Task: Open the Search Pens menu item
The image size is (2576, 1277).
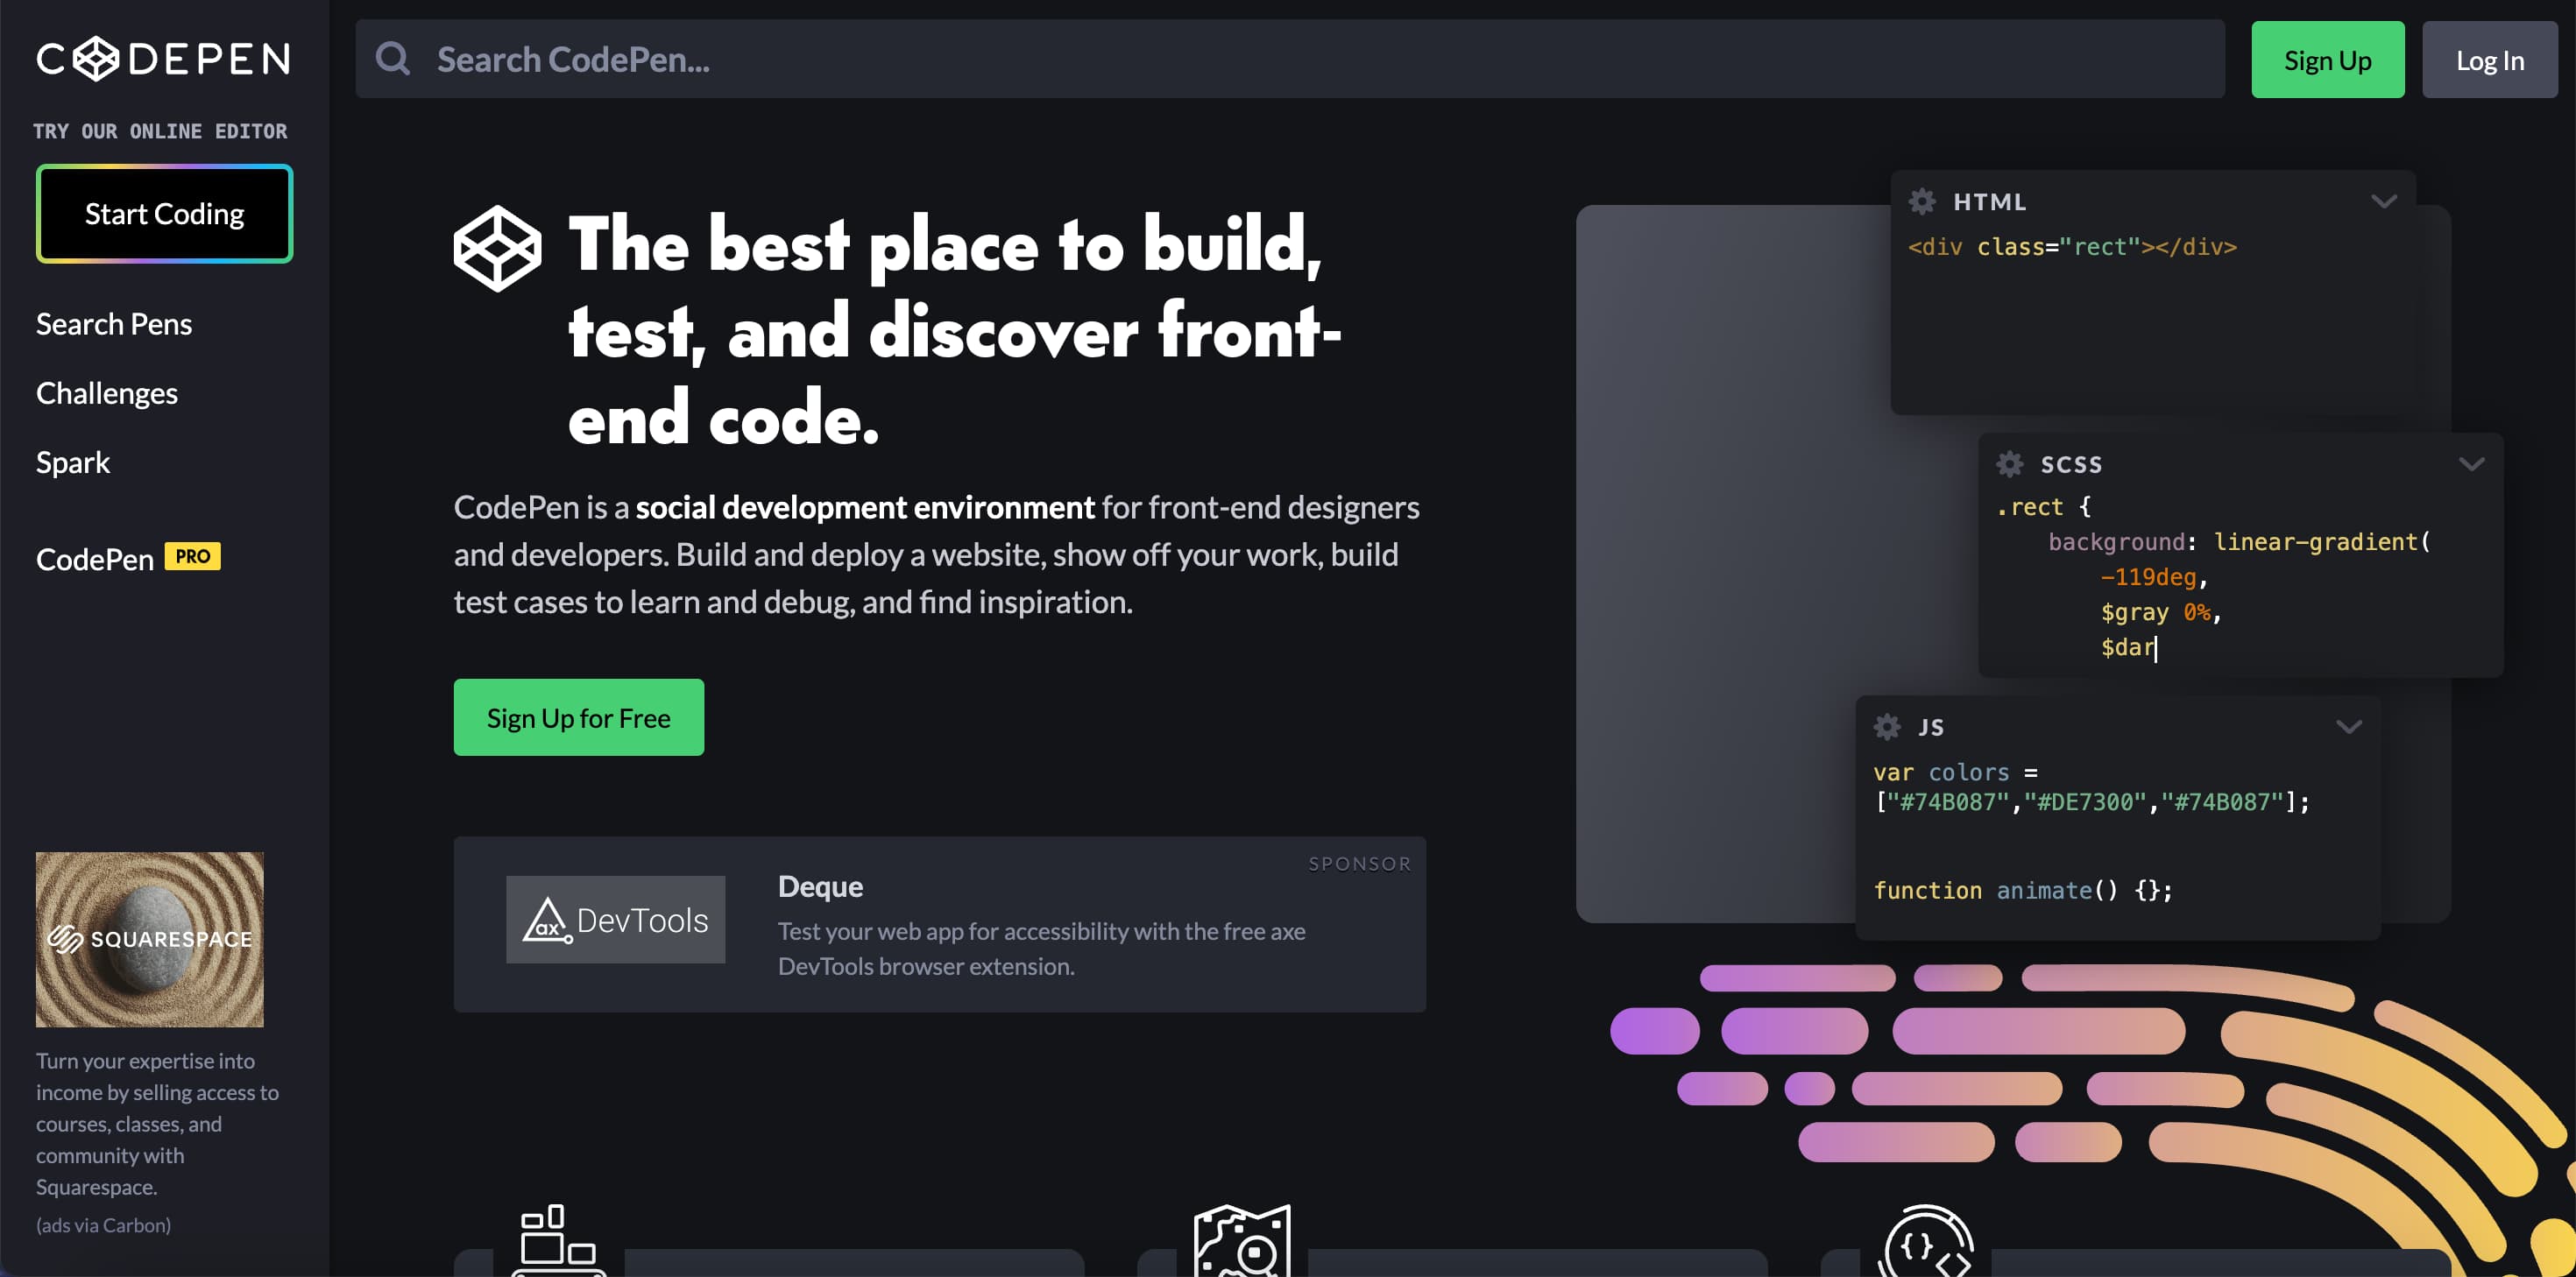Action: [113, 323]
